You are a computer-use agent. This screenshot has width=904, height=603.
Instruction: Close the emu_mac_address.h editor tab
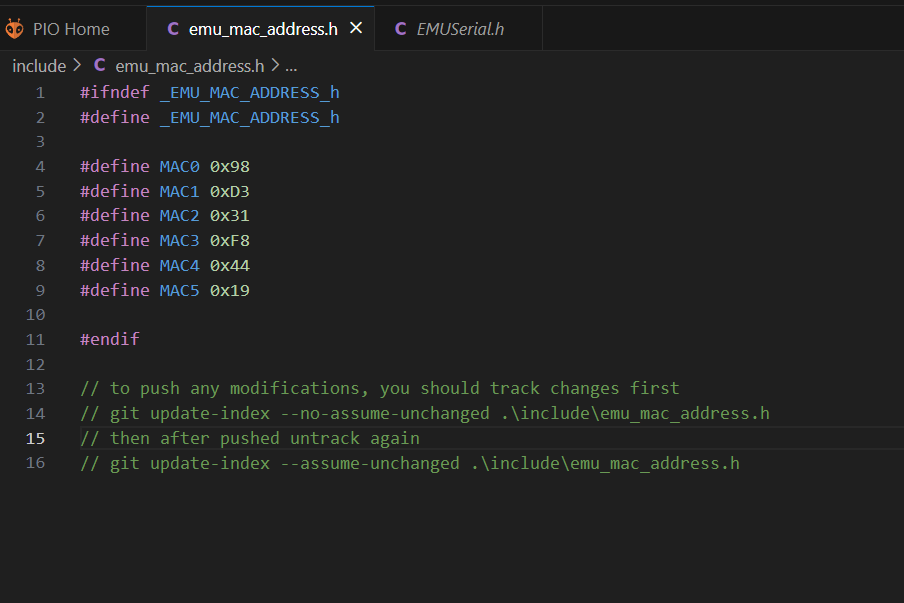point(355,28)
